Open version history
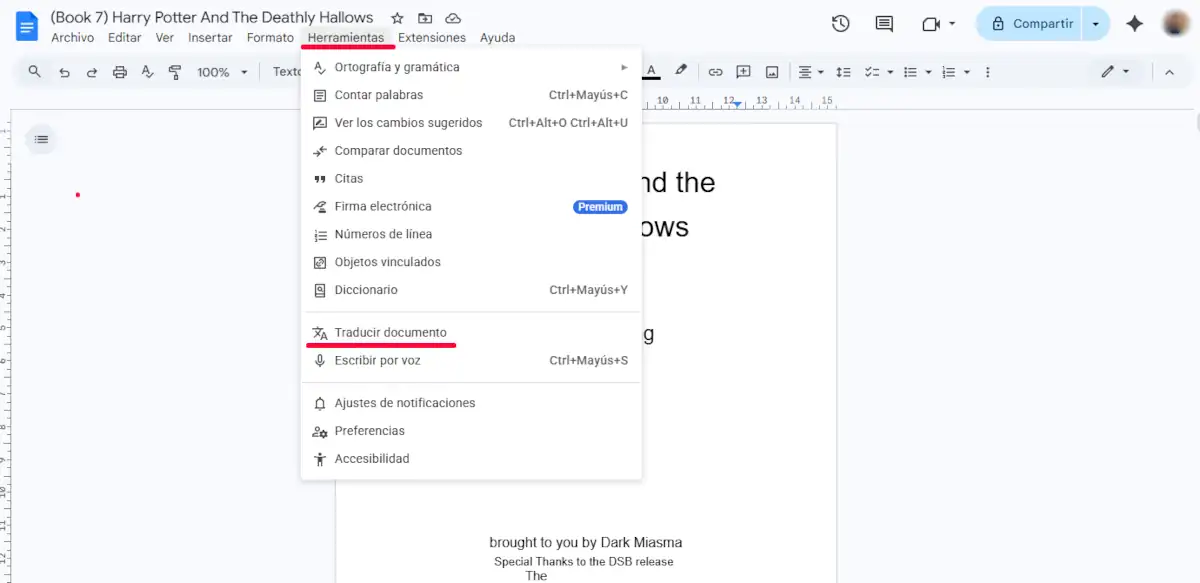Image resolution: width=1200 pixels, height=583 pixels. point(840,22)
